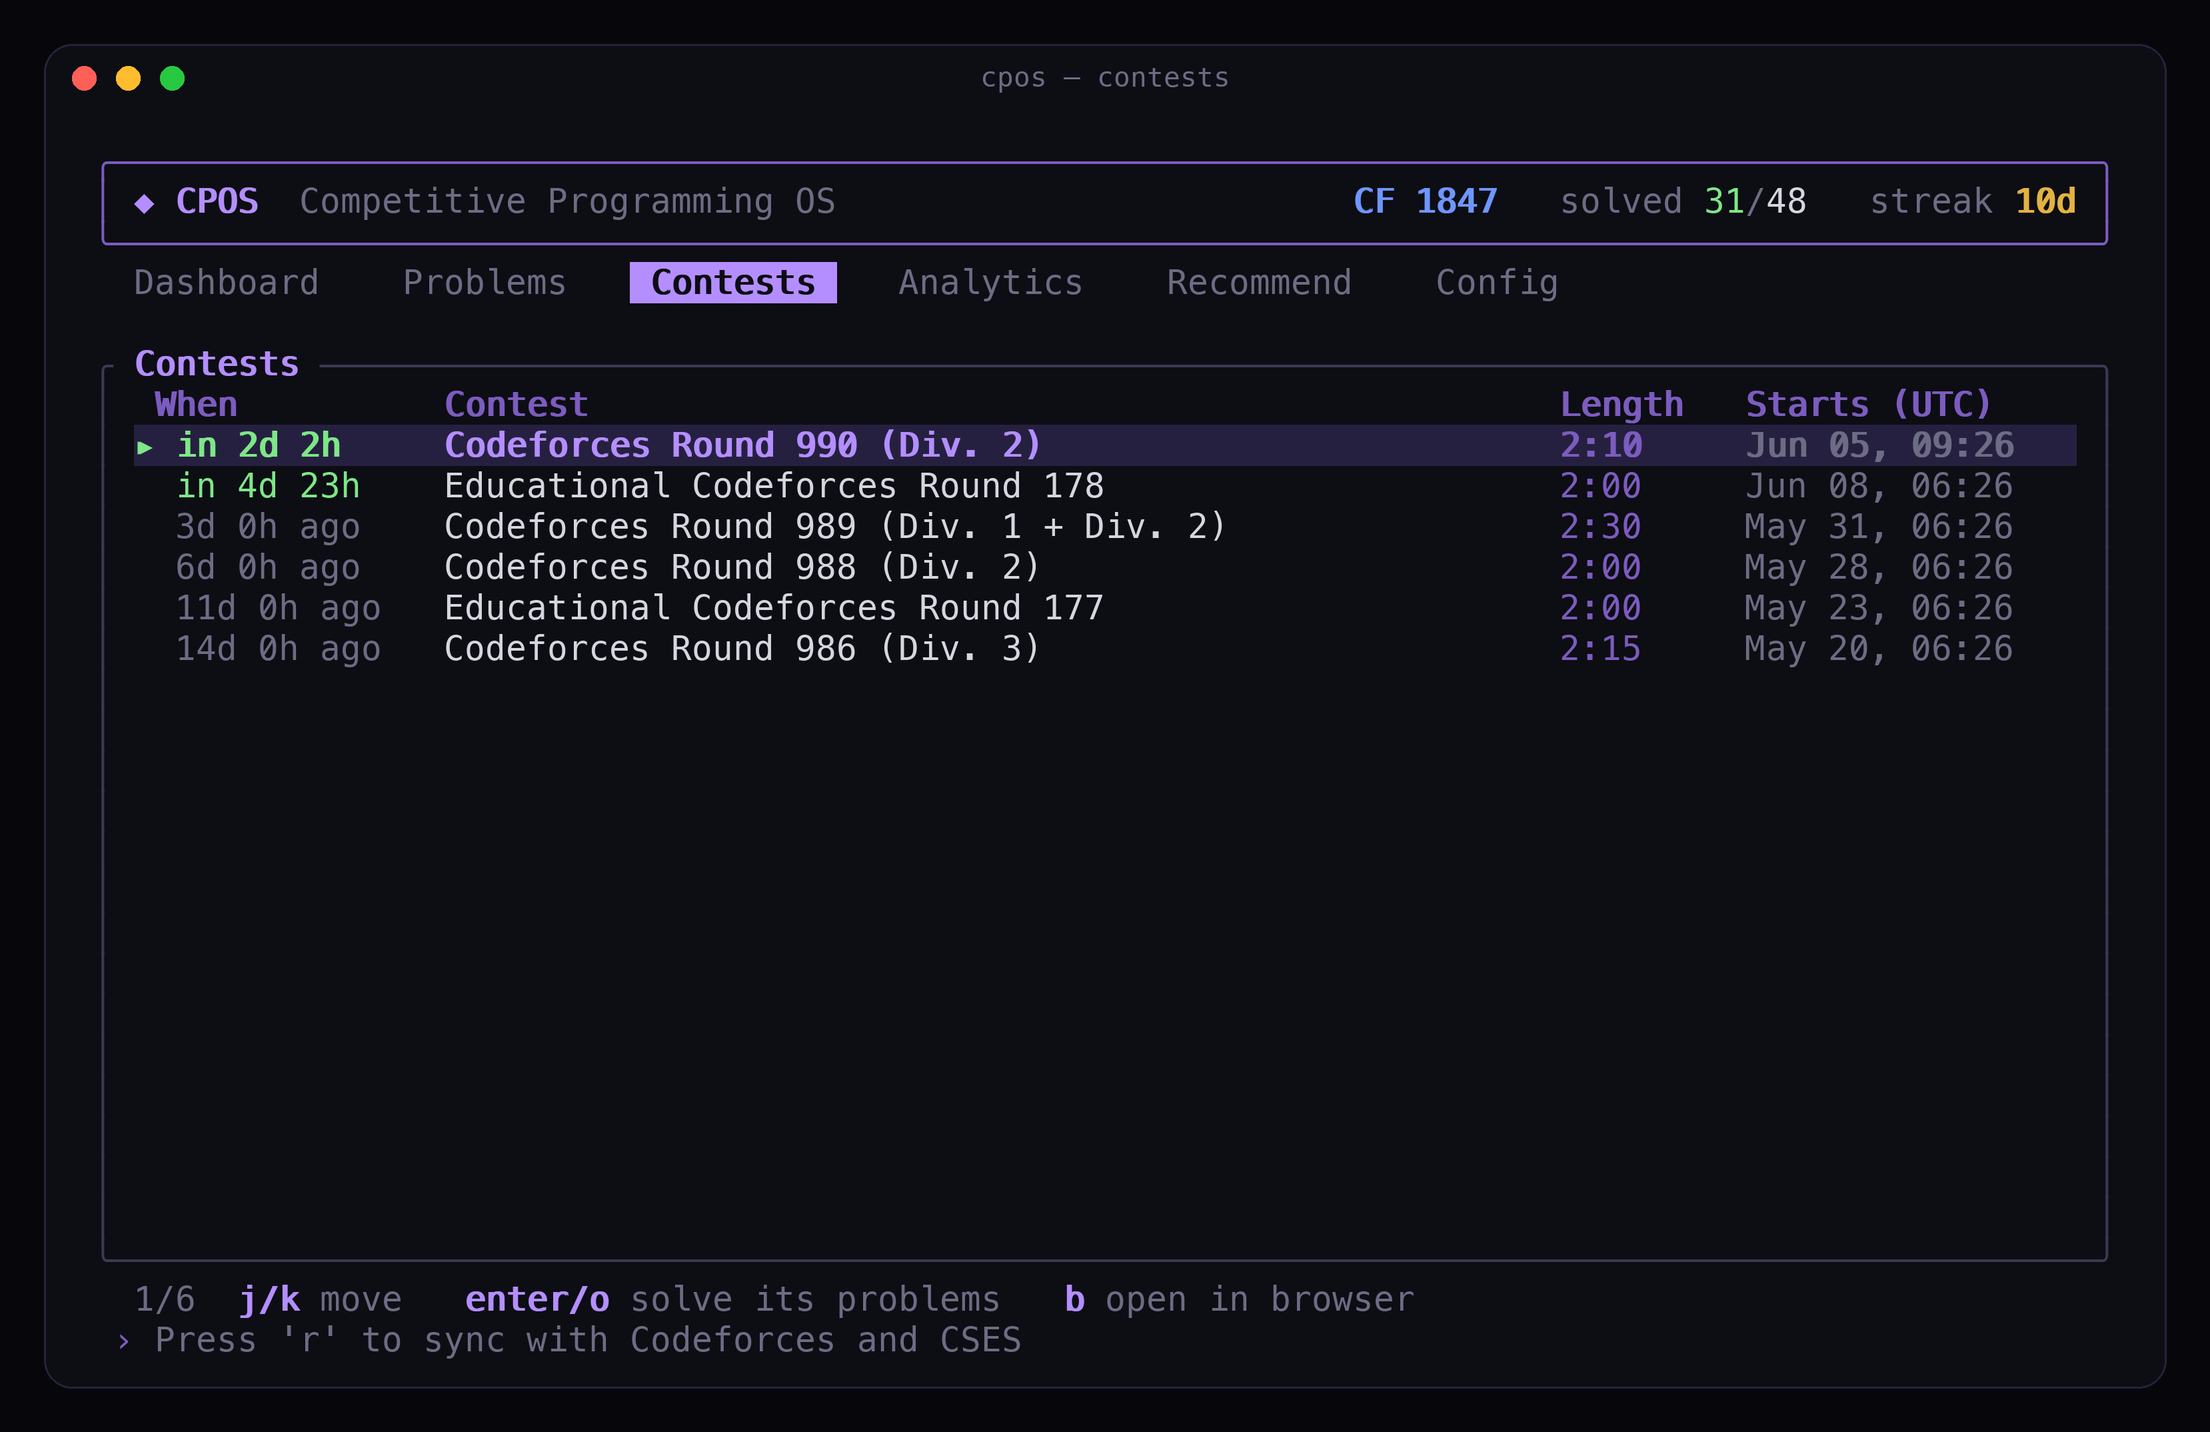The width and height of the screenshot is (2210, 1432).
Task: Click the 'cpos — contests' window title
Action: pyautogui.click(x=1105, y=78)
